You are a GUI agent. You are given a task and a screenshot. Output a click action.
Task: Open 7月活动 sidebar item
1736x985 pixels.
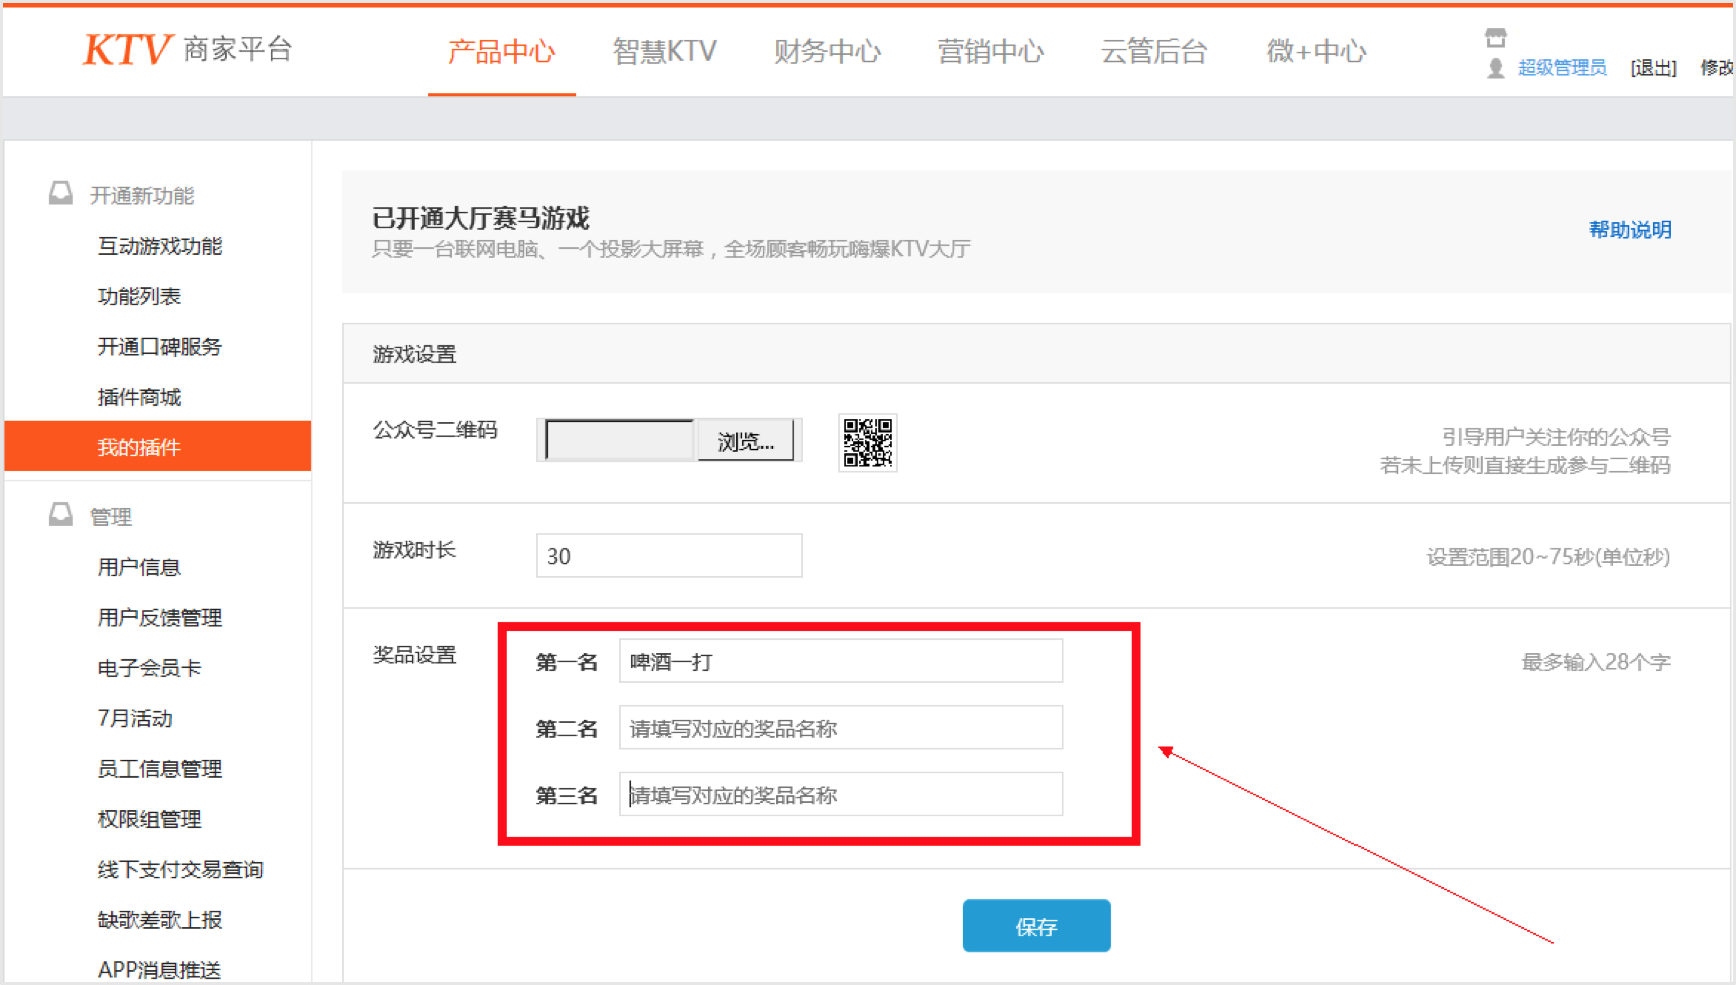click(x=135, y=718)
